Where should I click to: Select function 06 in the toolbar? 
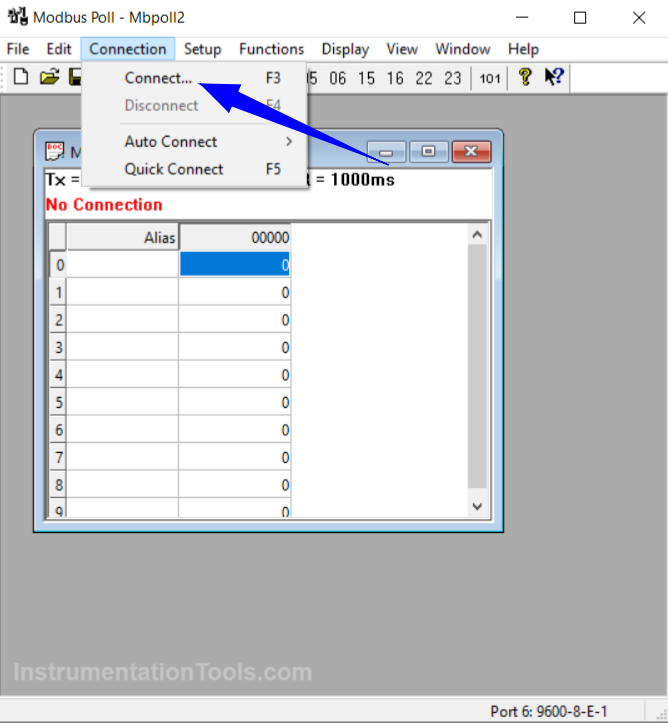pos(338,78)
